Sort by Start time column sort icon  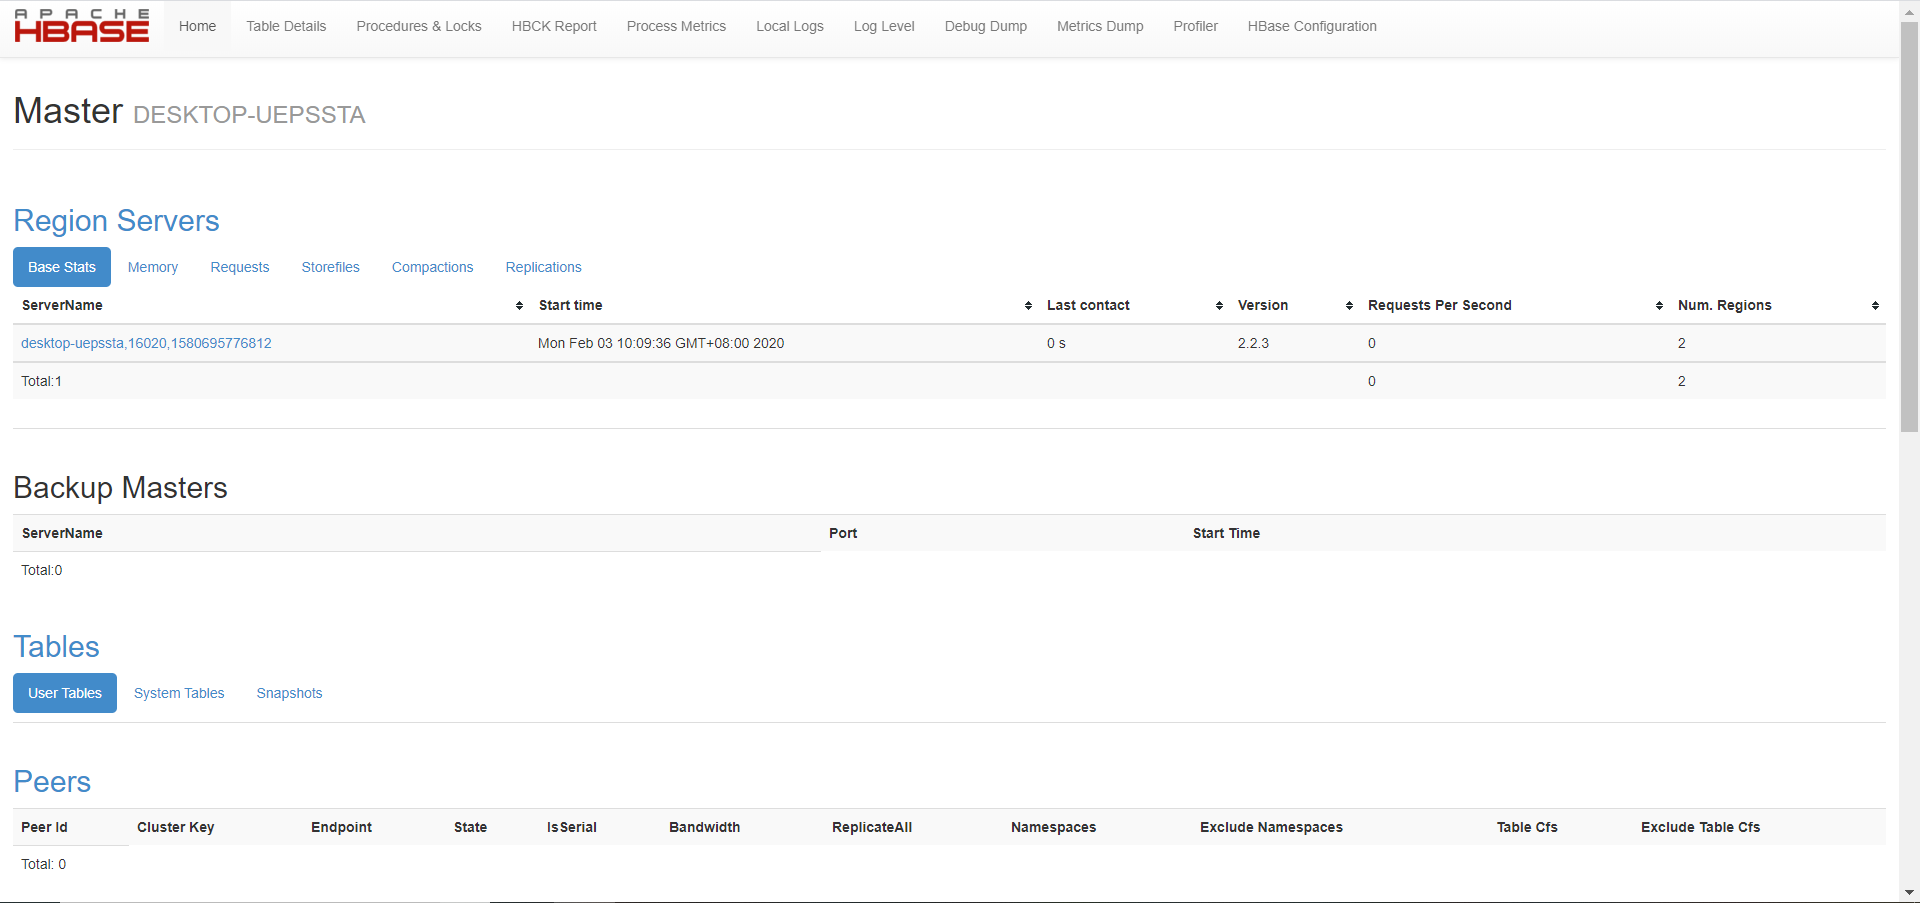tap(1028, 306)
